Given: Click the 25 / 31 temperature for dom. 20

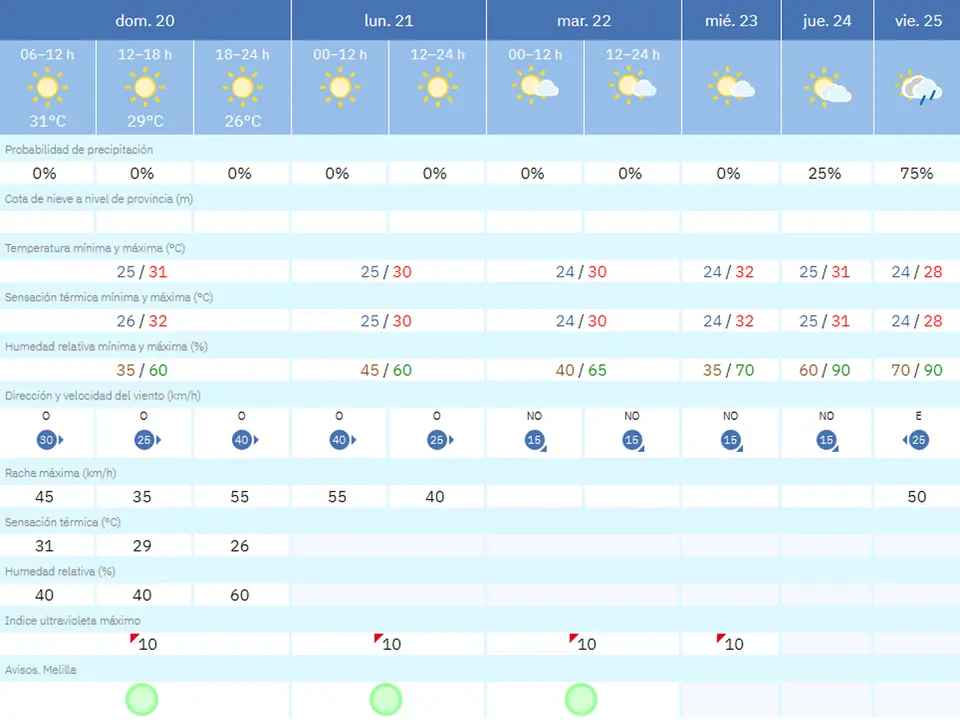Looking at the screenshot, I should click(142, 272).
